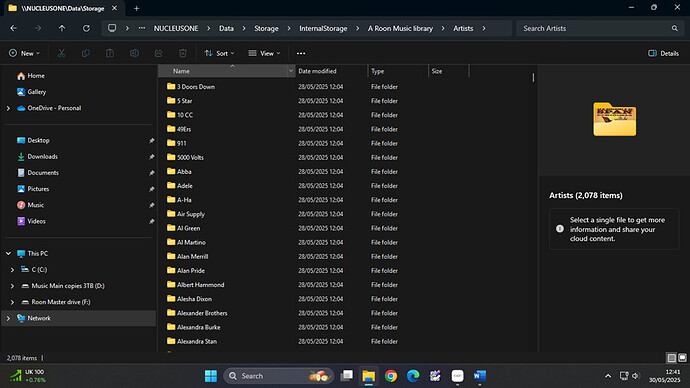Open Task View on the taskbar
Image resolution: width=690 pixels, height=388 pixels.
point(347,376)
